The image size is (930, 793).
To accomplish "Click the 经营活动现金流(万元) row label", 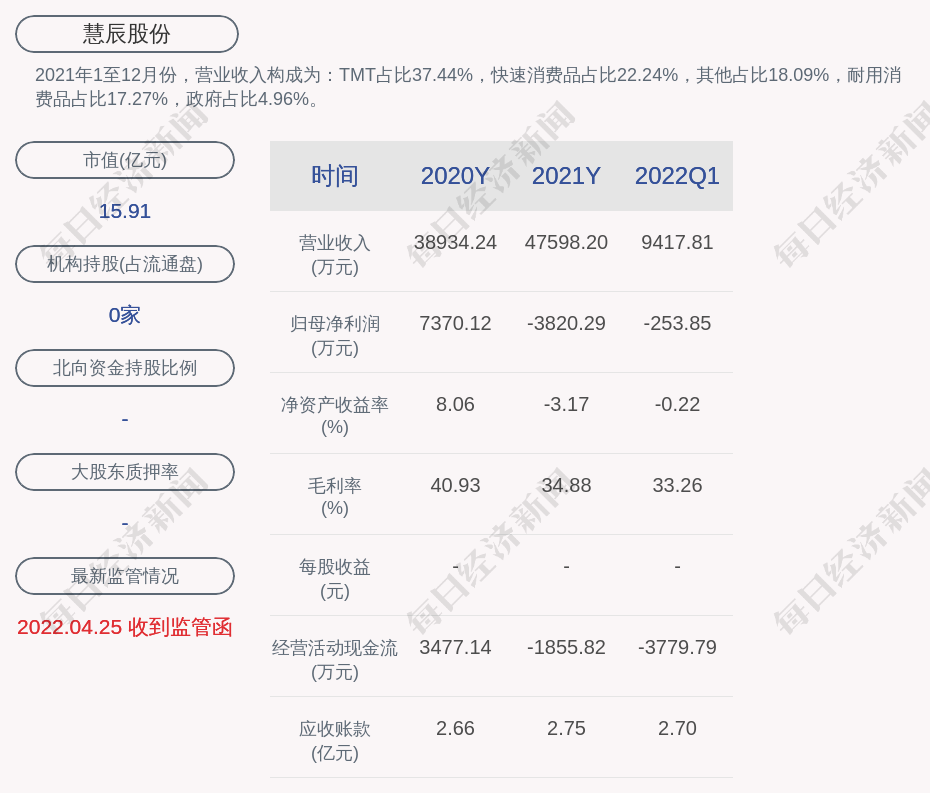I will 335,660.
